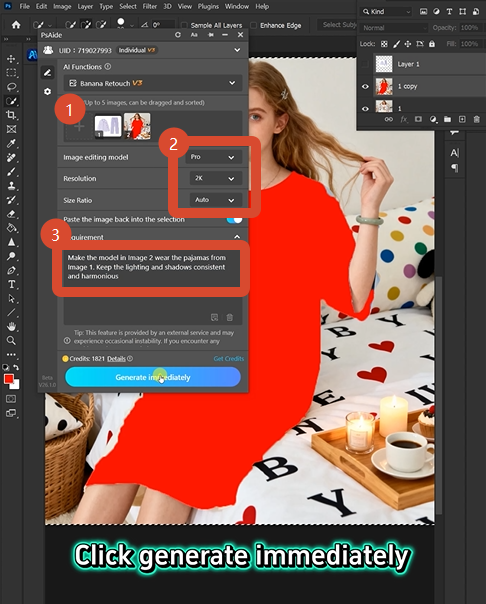Click the red foreground color swatch
The width and height of the screenshot is (486, 604).
[x=9, y=379]
